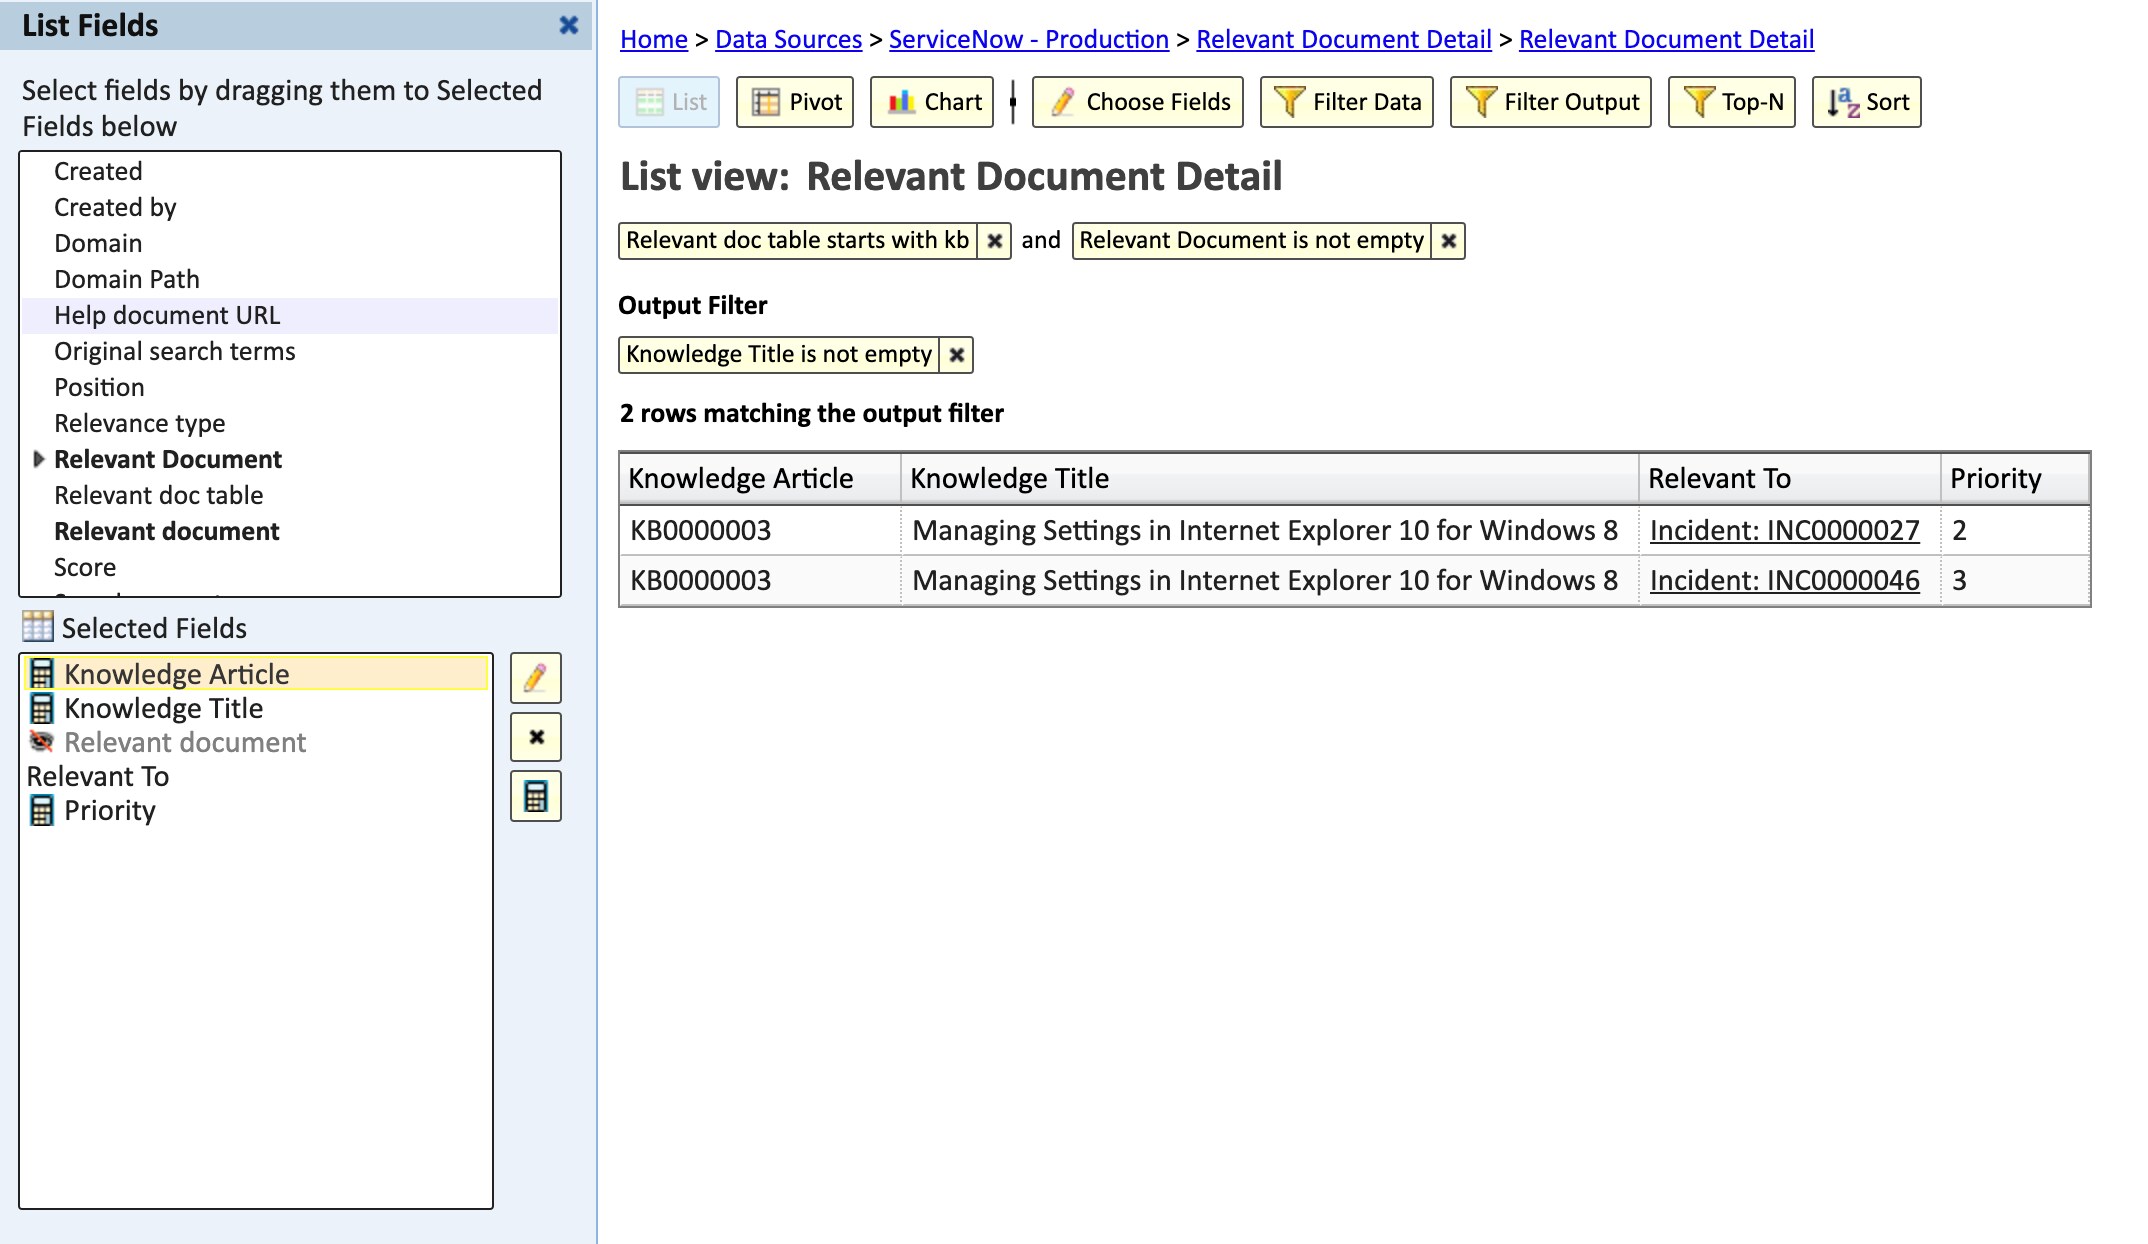Open the Choose Fields tool

pos(1138,102)
